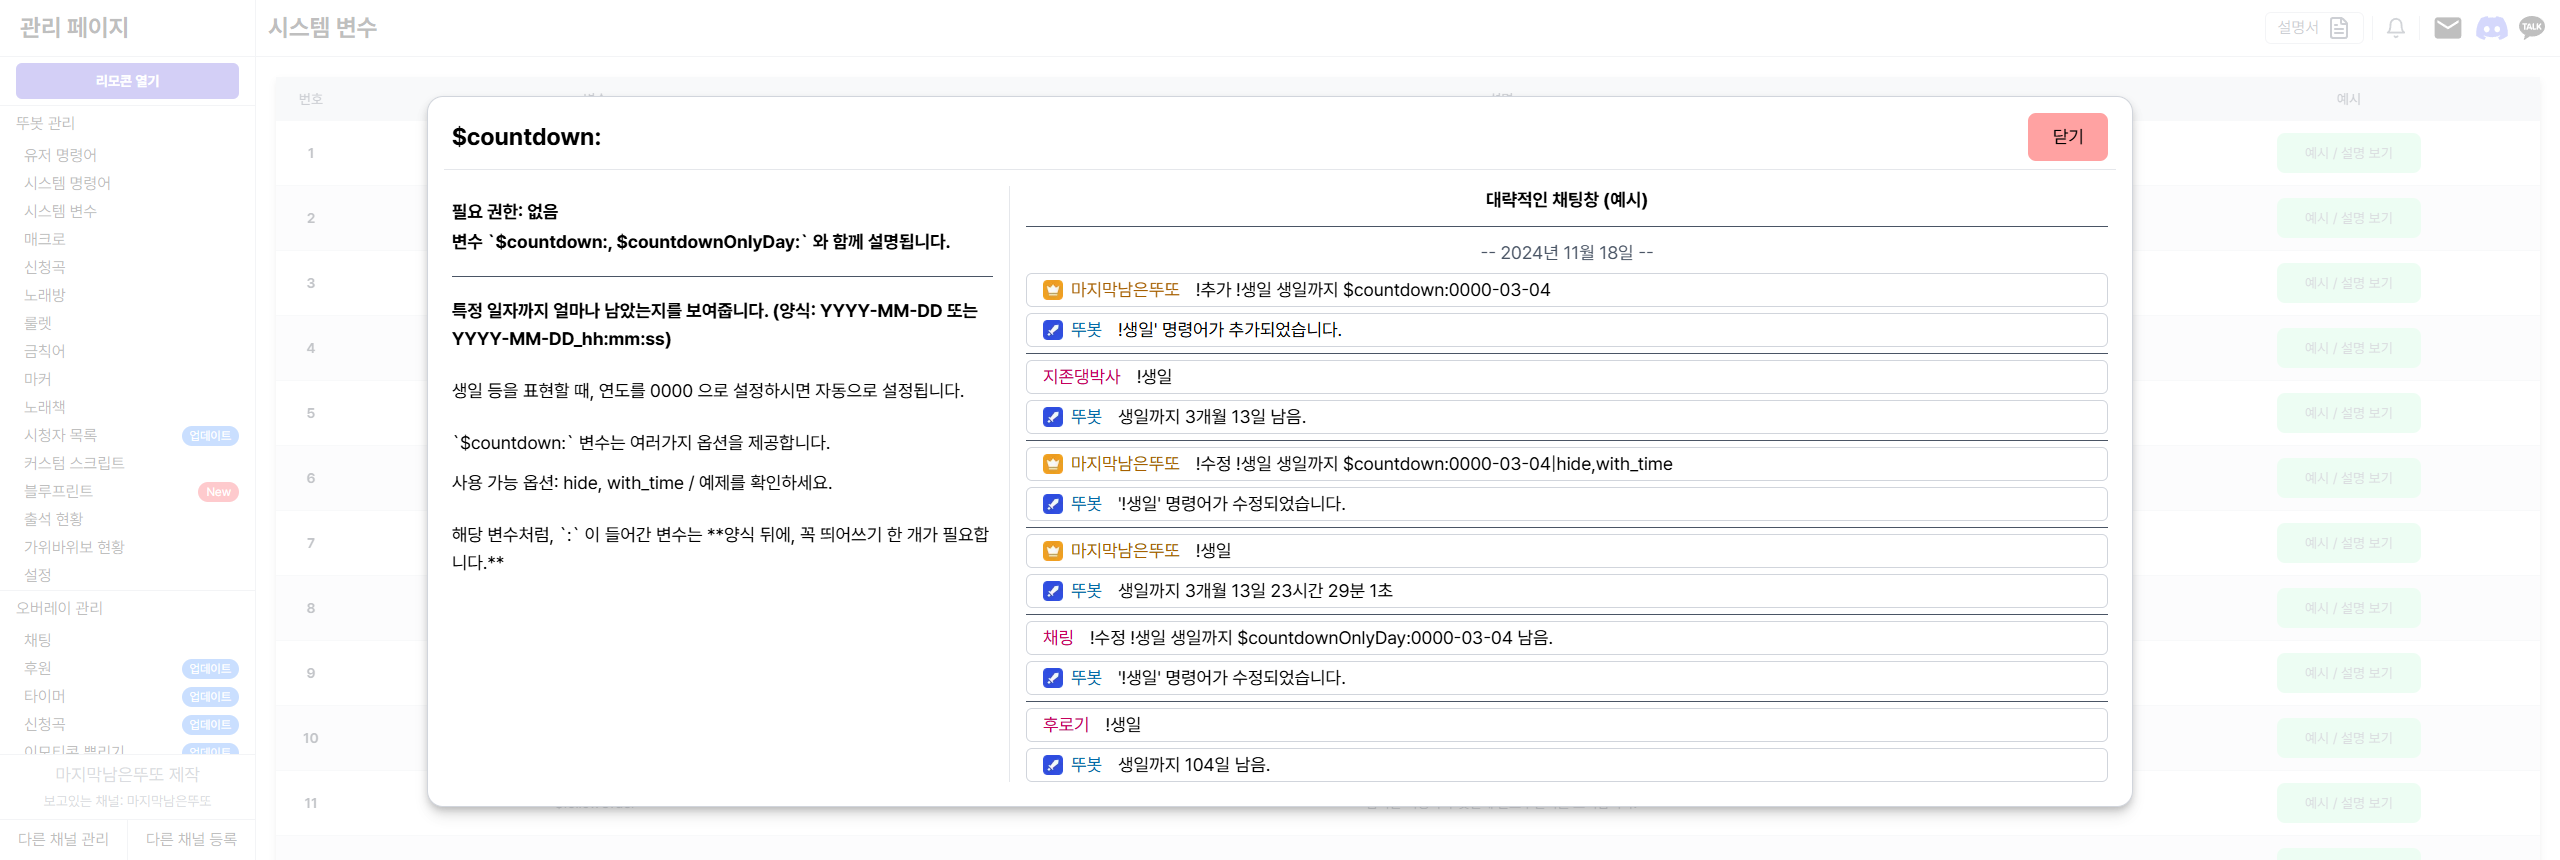Select 시스템 변수 in sidebar
Image resolution: width=2560 pixels, height=860 pixels.
click(60, 211)
